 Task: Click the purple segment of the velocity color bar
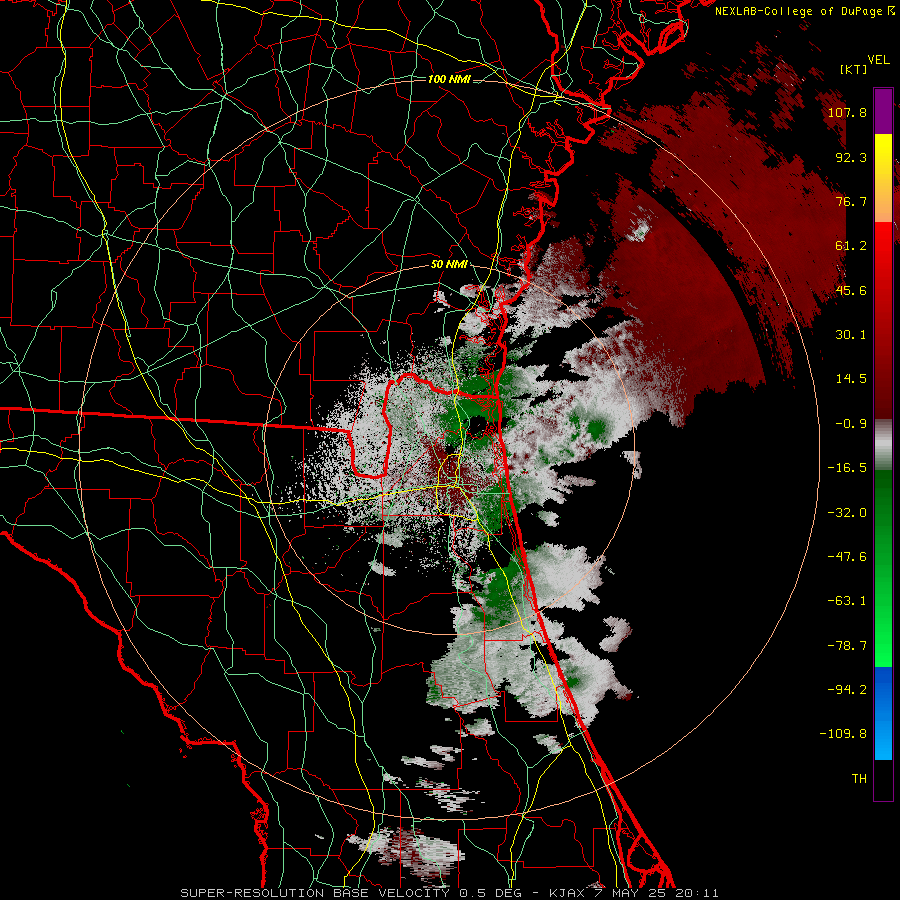tap(883, 111)
